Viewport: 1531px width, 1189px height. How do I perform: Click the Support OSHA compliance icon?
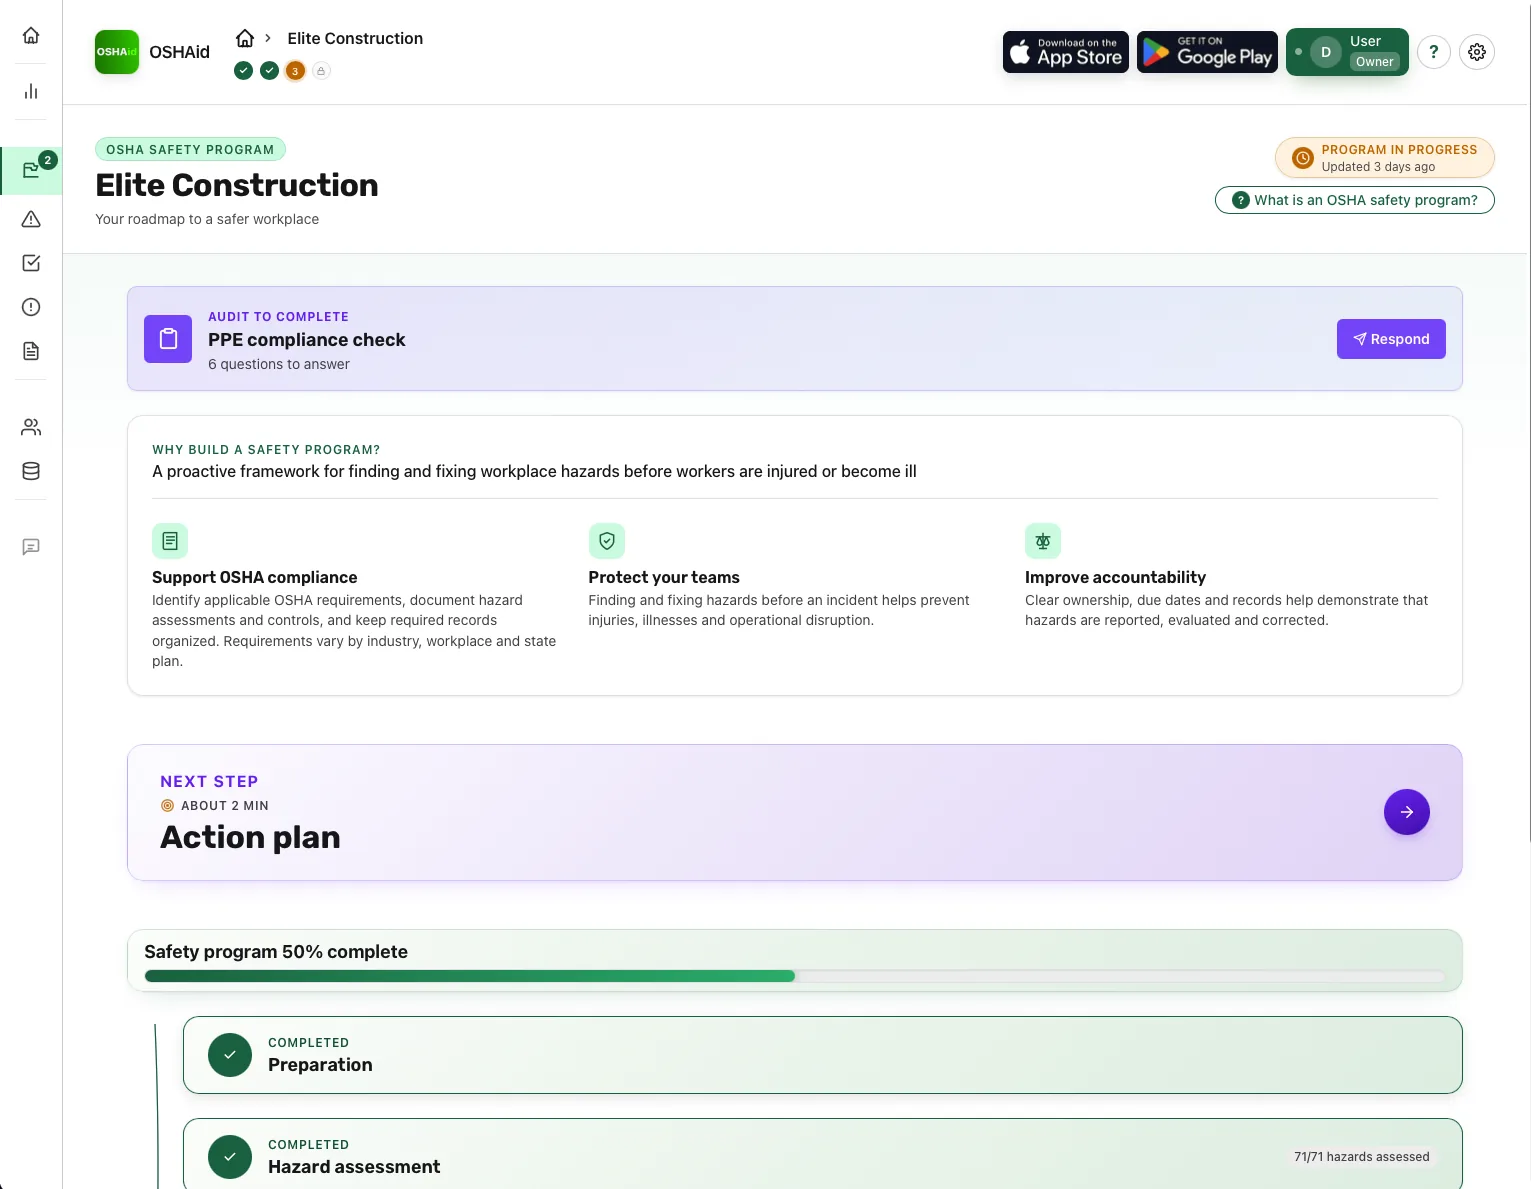pos(170,541)
